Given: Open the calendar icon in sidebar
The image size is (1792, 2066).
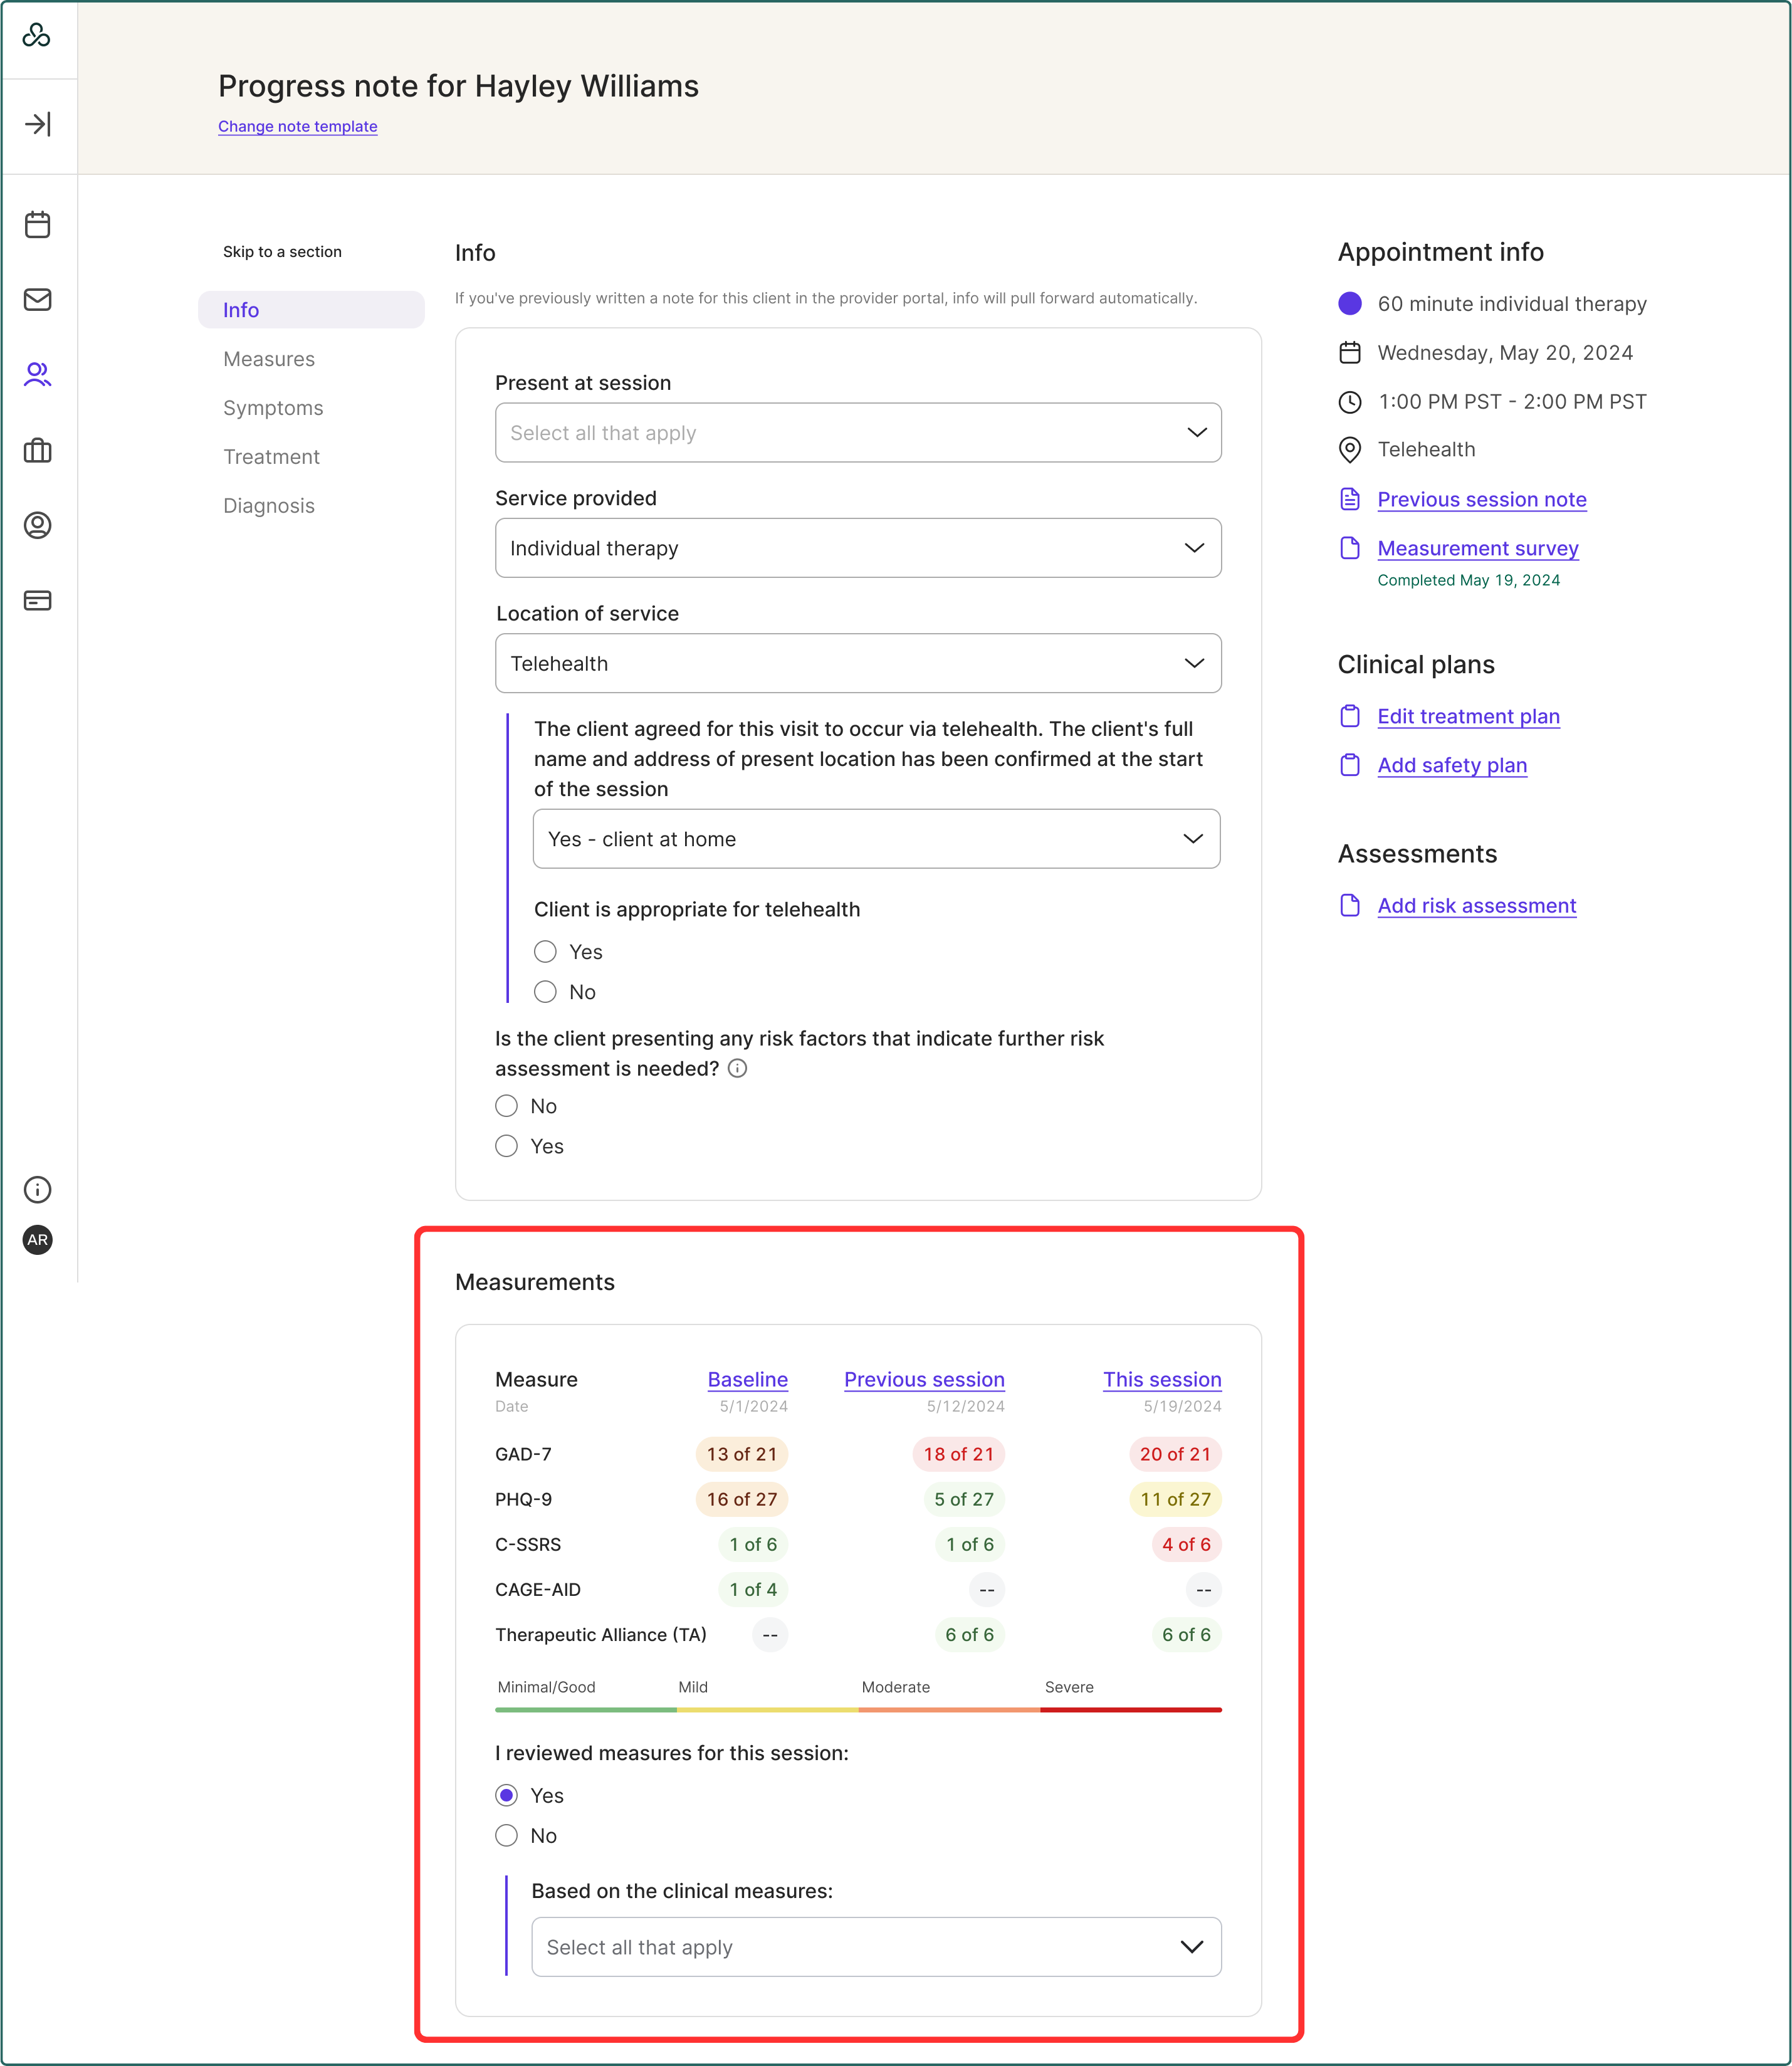Looking at the screenshot, I should tap(37, 224).
